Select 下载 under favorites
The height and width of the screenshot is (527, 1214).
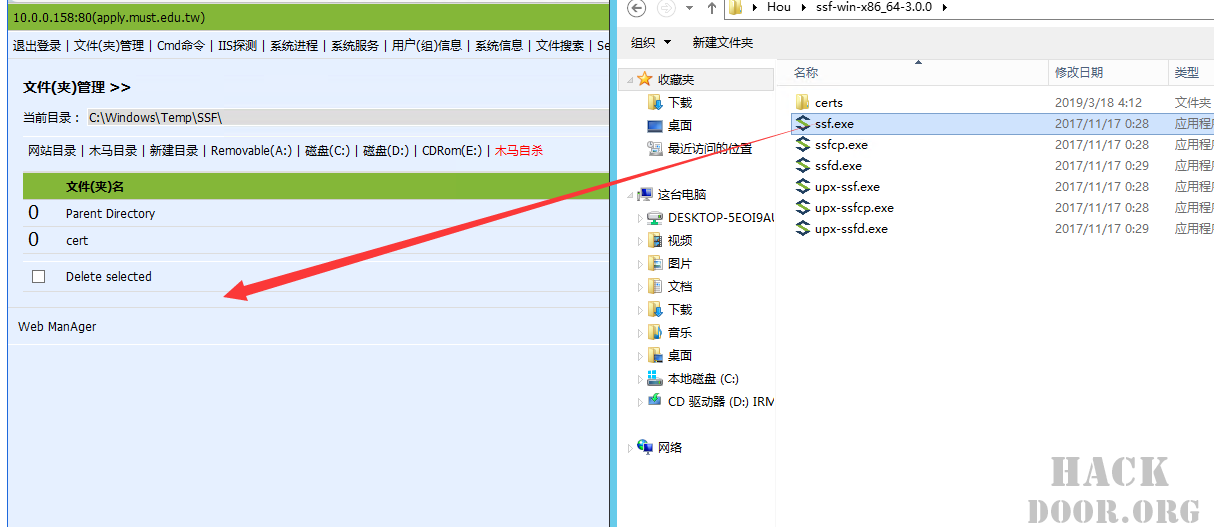[x=680, y=103]
